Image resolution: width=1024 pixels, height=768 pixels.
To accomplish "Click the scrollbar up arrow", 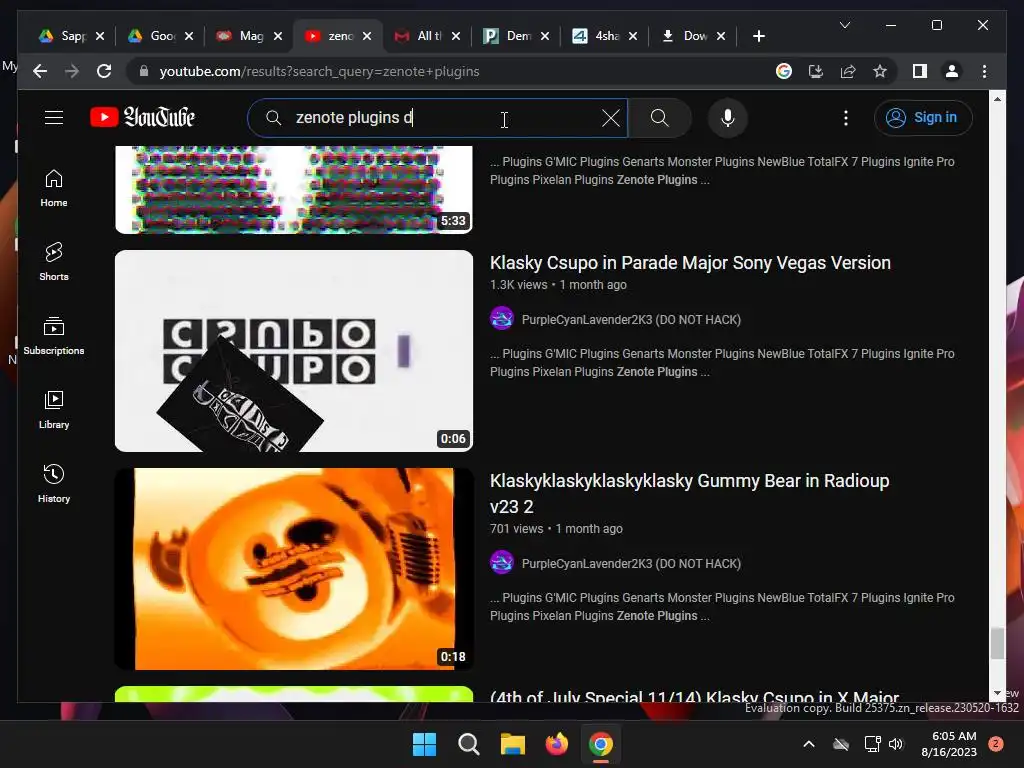I will click(x=997, y=99).
